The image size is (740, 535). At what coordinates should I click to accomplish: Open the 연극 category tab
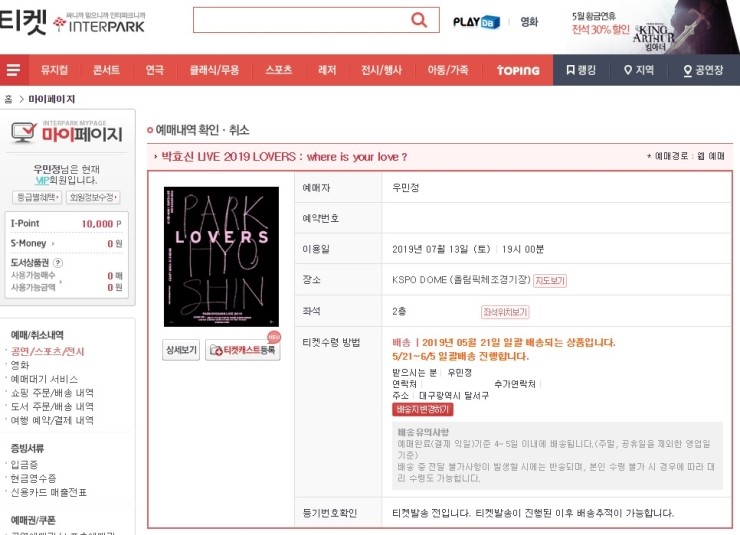155,70
